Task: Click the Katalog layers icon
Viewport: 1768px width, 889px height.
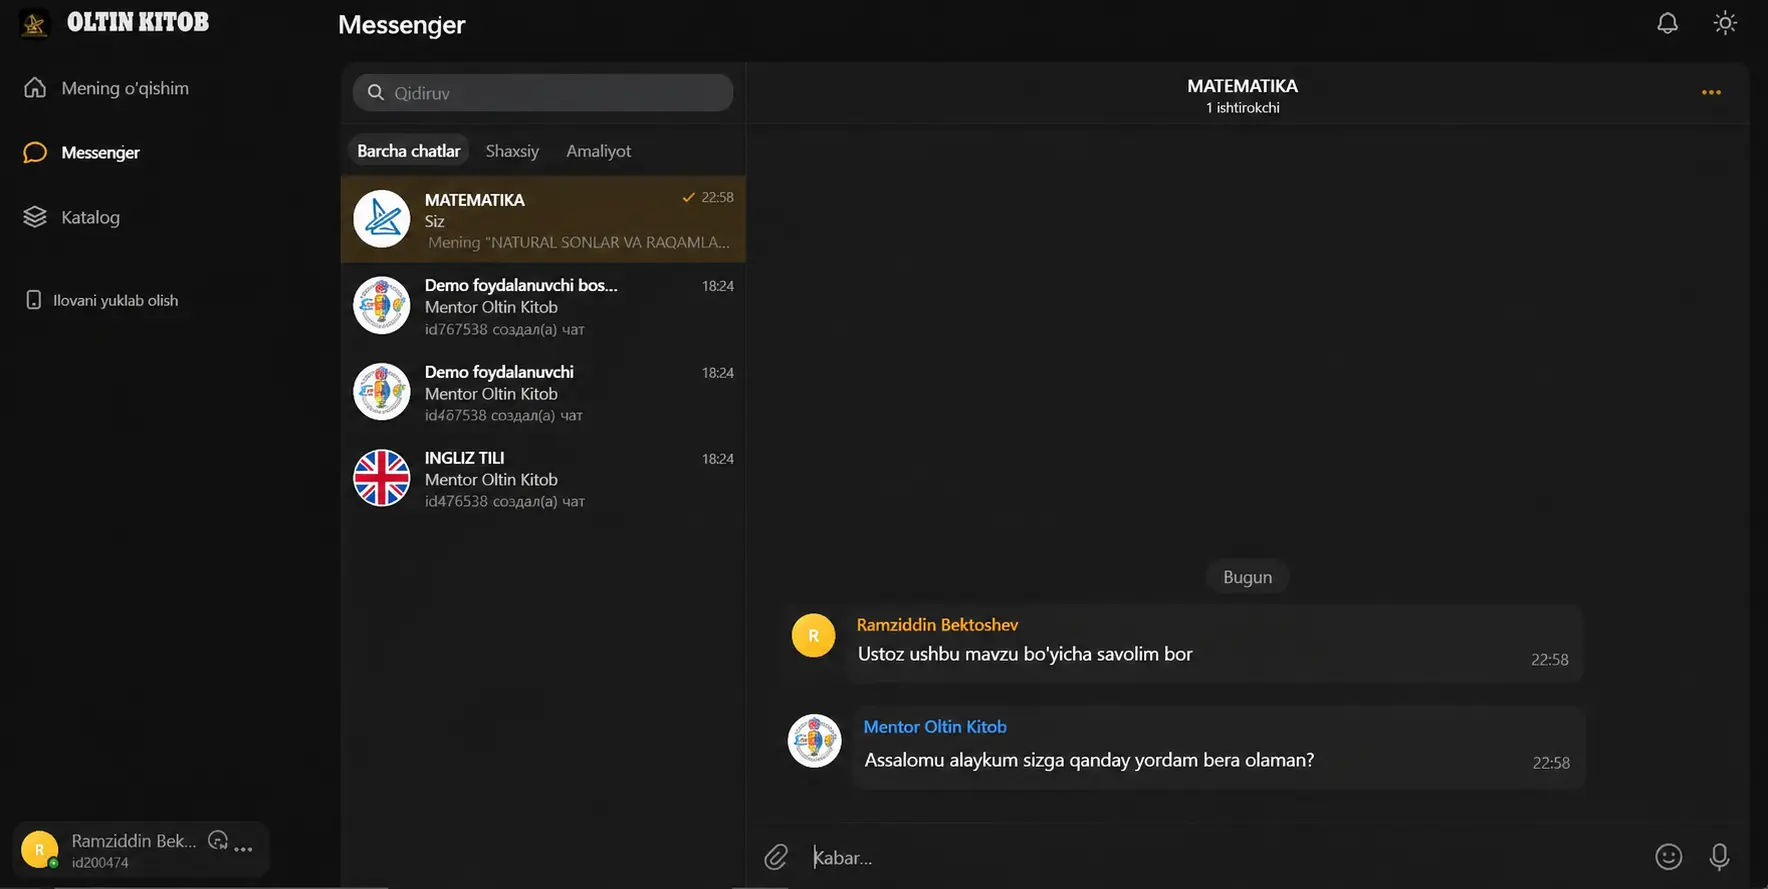Action: 35,217
